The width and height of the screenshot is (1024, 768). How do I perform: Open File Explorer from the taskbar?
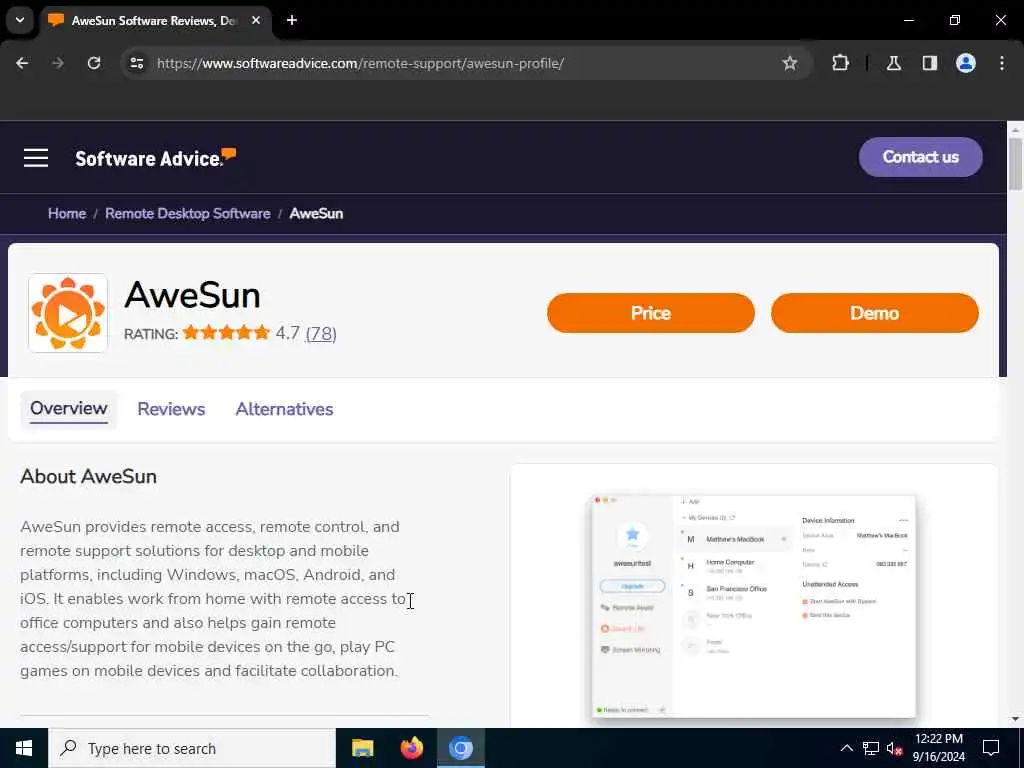pyautogui.click(x=362, y=748)
